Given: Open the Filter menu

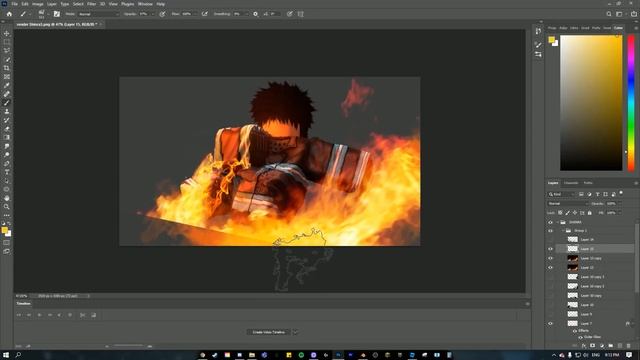Looking at the screenshot, I should [91, 4].
